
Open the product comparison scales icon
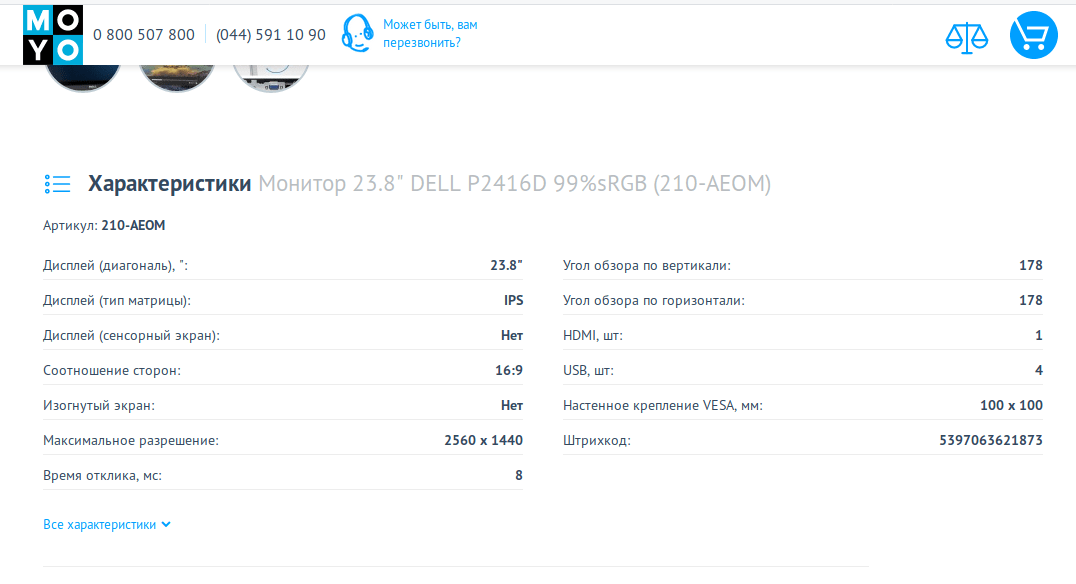[x=966, y=38]
